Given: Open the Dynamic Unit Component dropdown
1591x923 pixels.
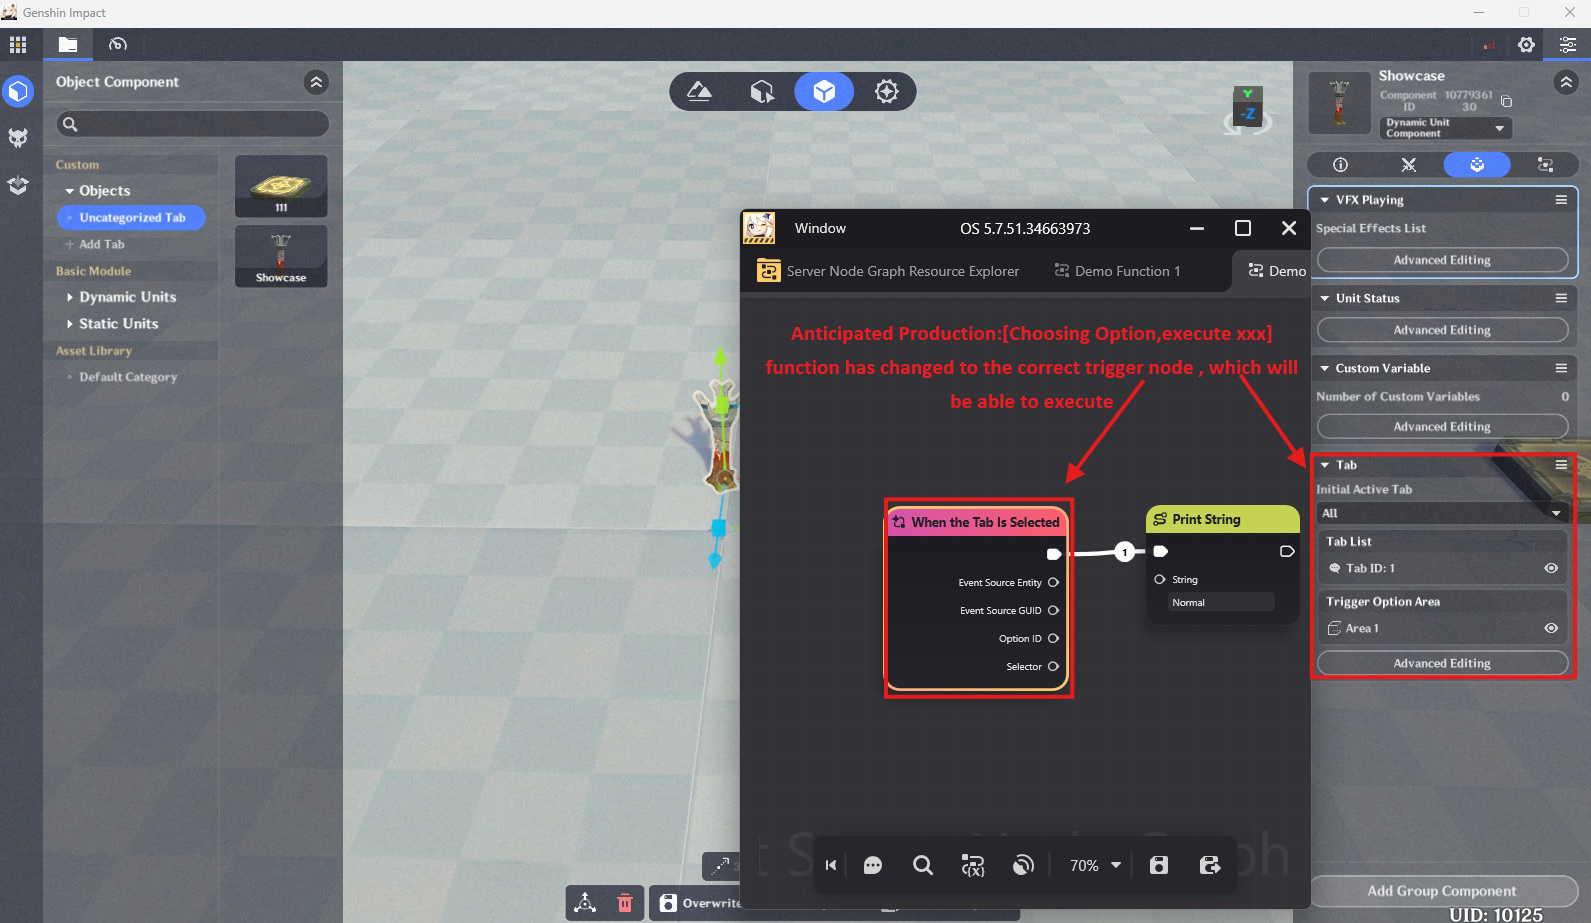Looking at the screenshot, I should [1446, 128].
